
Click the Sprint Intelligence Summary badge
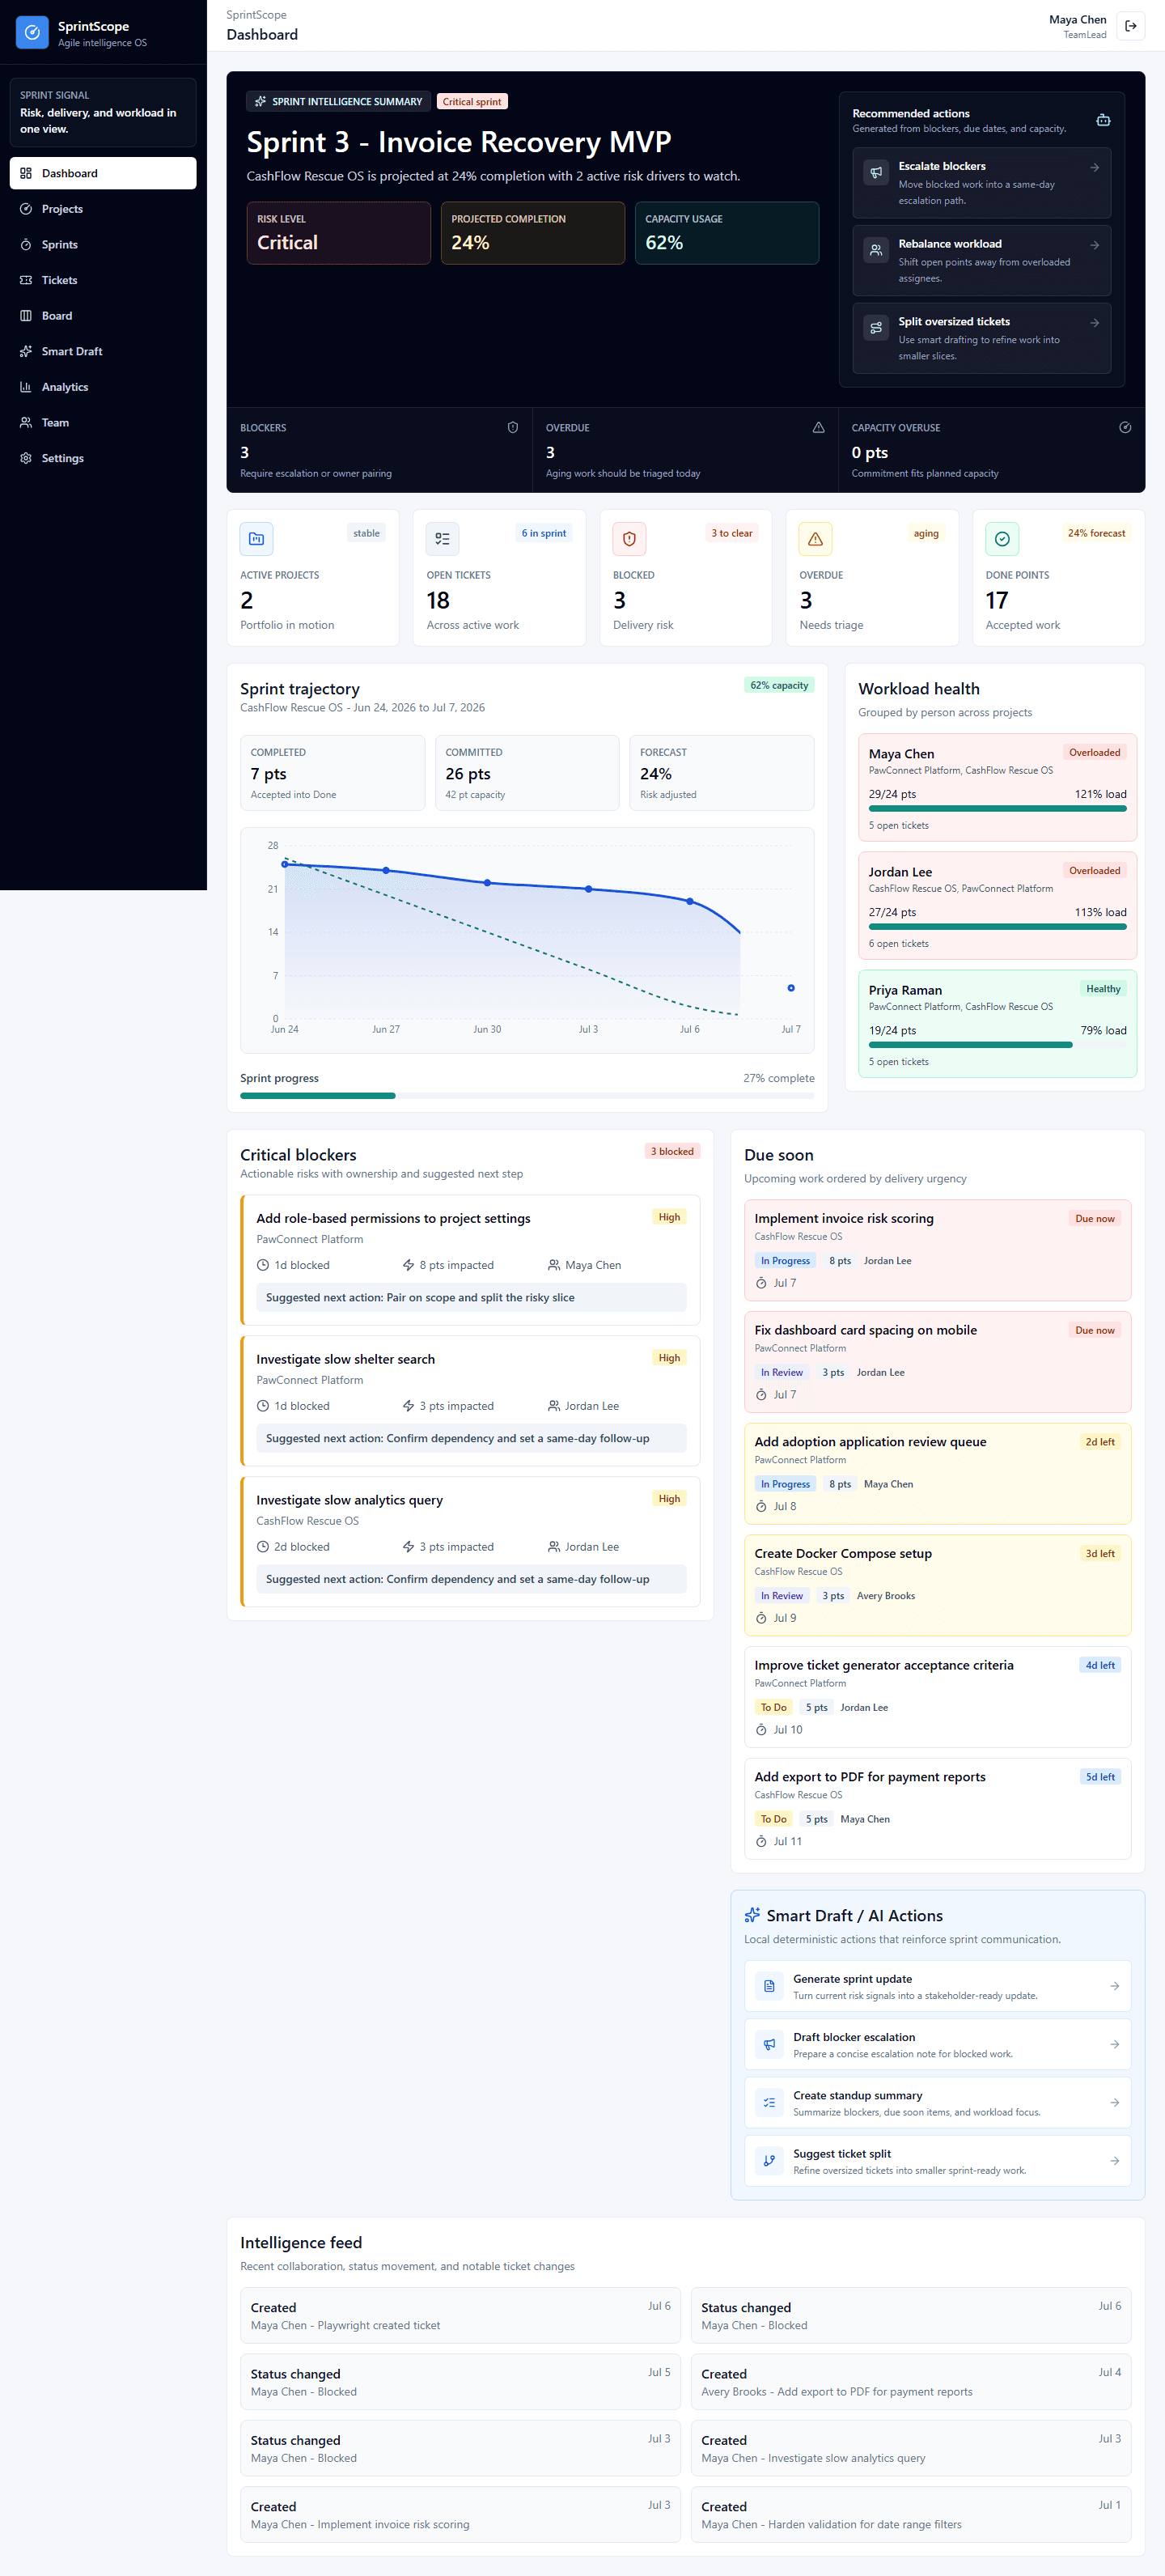click(x=339, y=101)
